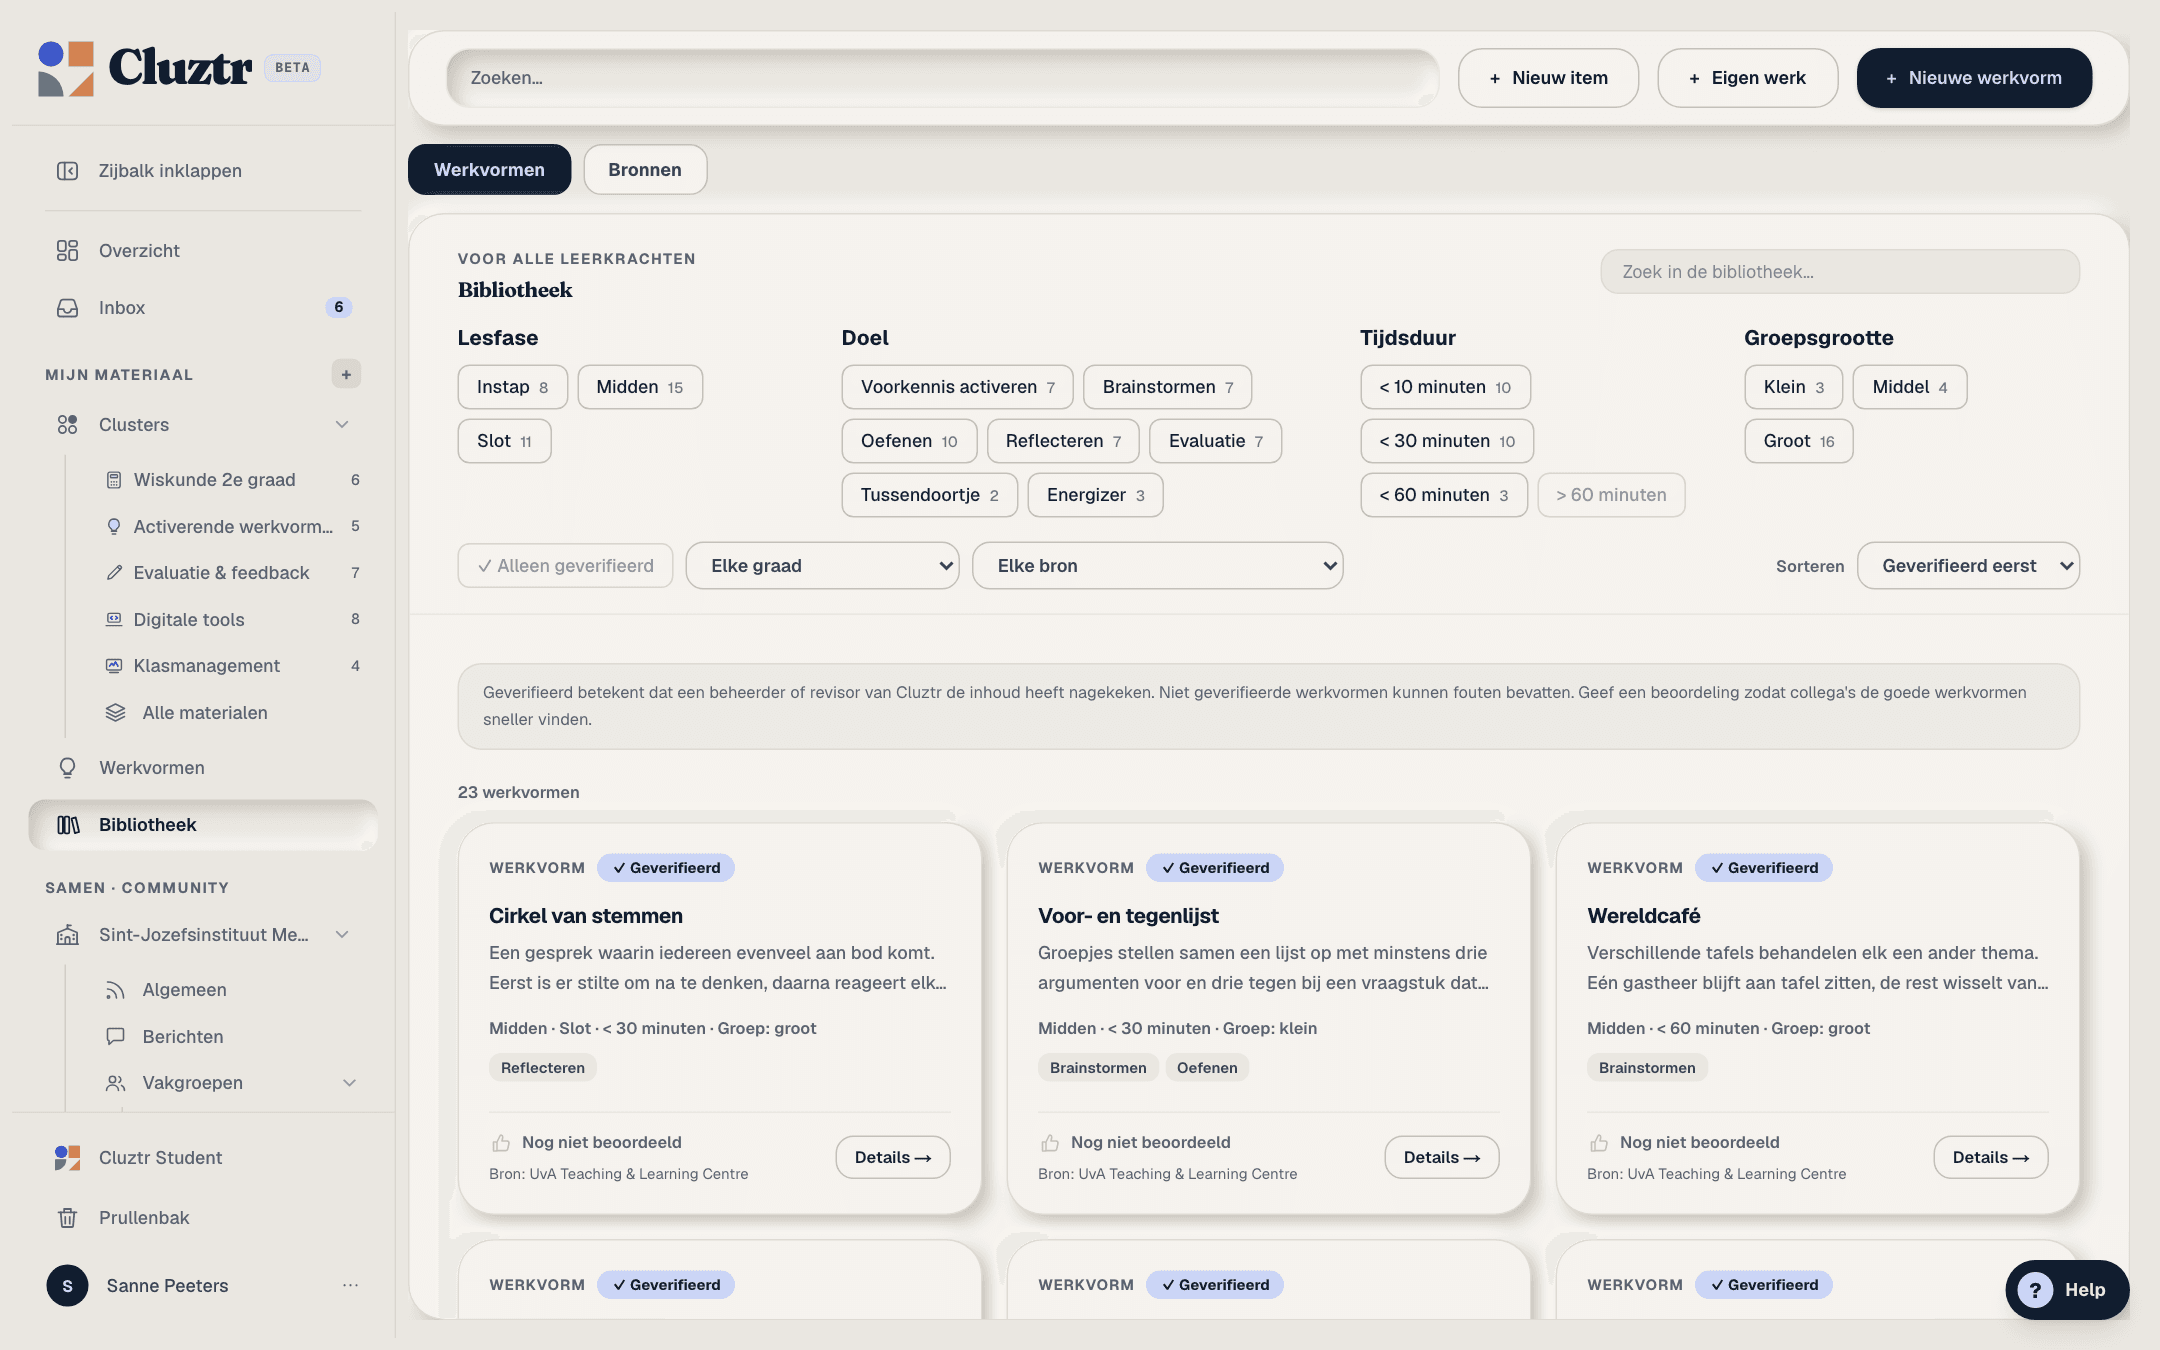
Task: Open the Wiskunde 2e graad cluster icon
Action: (114, 480)
